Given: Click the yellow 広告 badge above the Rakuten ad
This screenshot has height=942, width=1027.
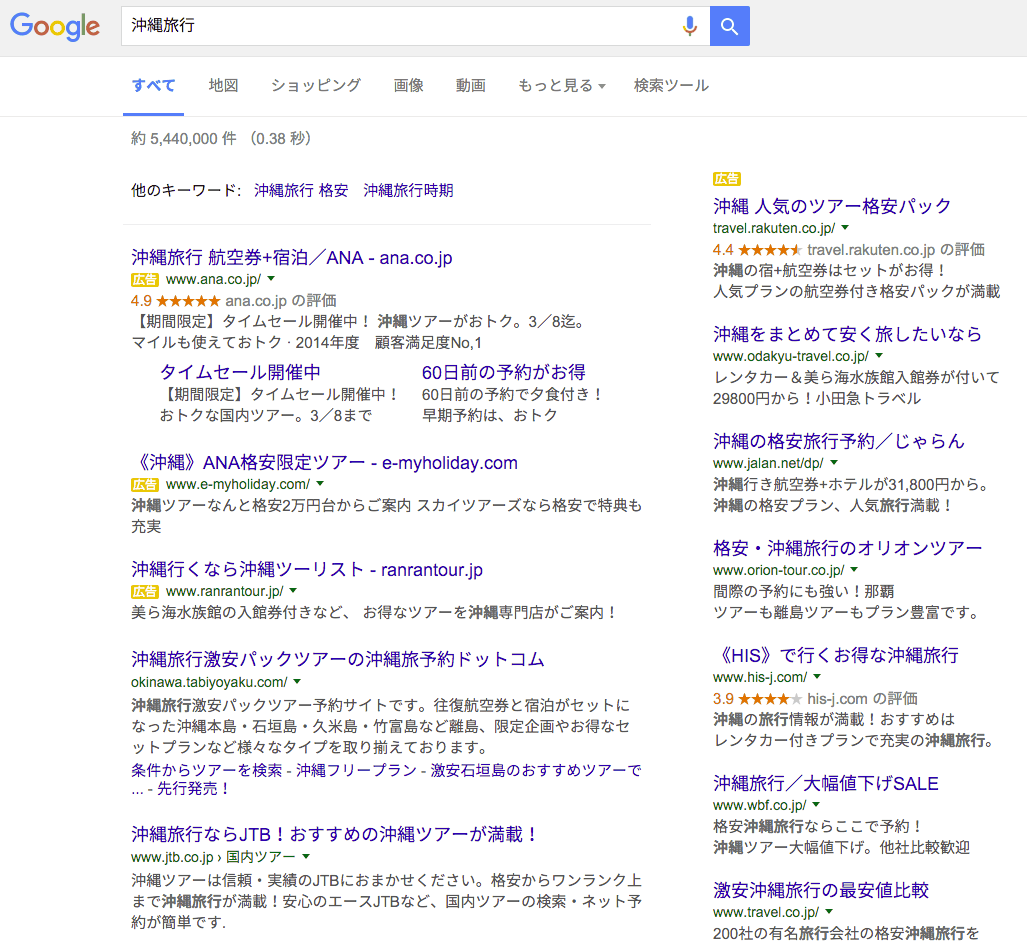Looking at the screenshot, I should point(726,179).
